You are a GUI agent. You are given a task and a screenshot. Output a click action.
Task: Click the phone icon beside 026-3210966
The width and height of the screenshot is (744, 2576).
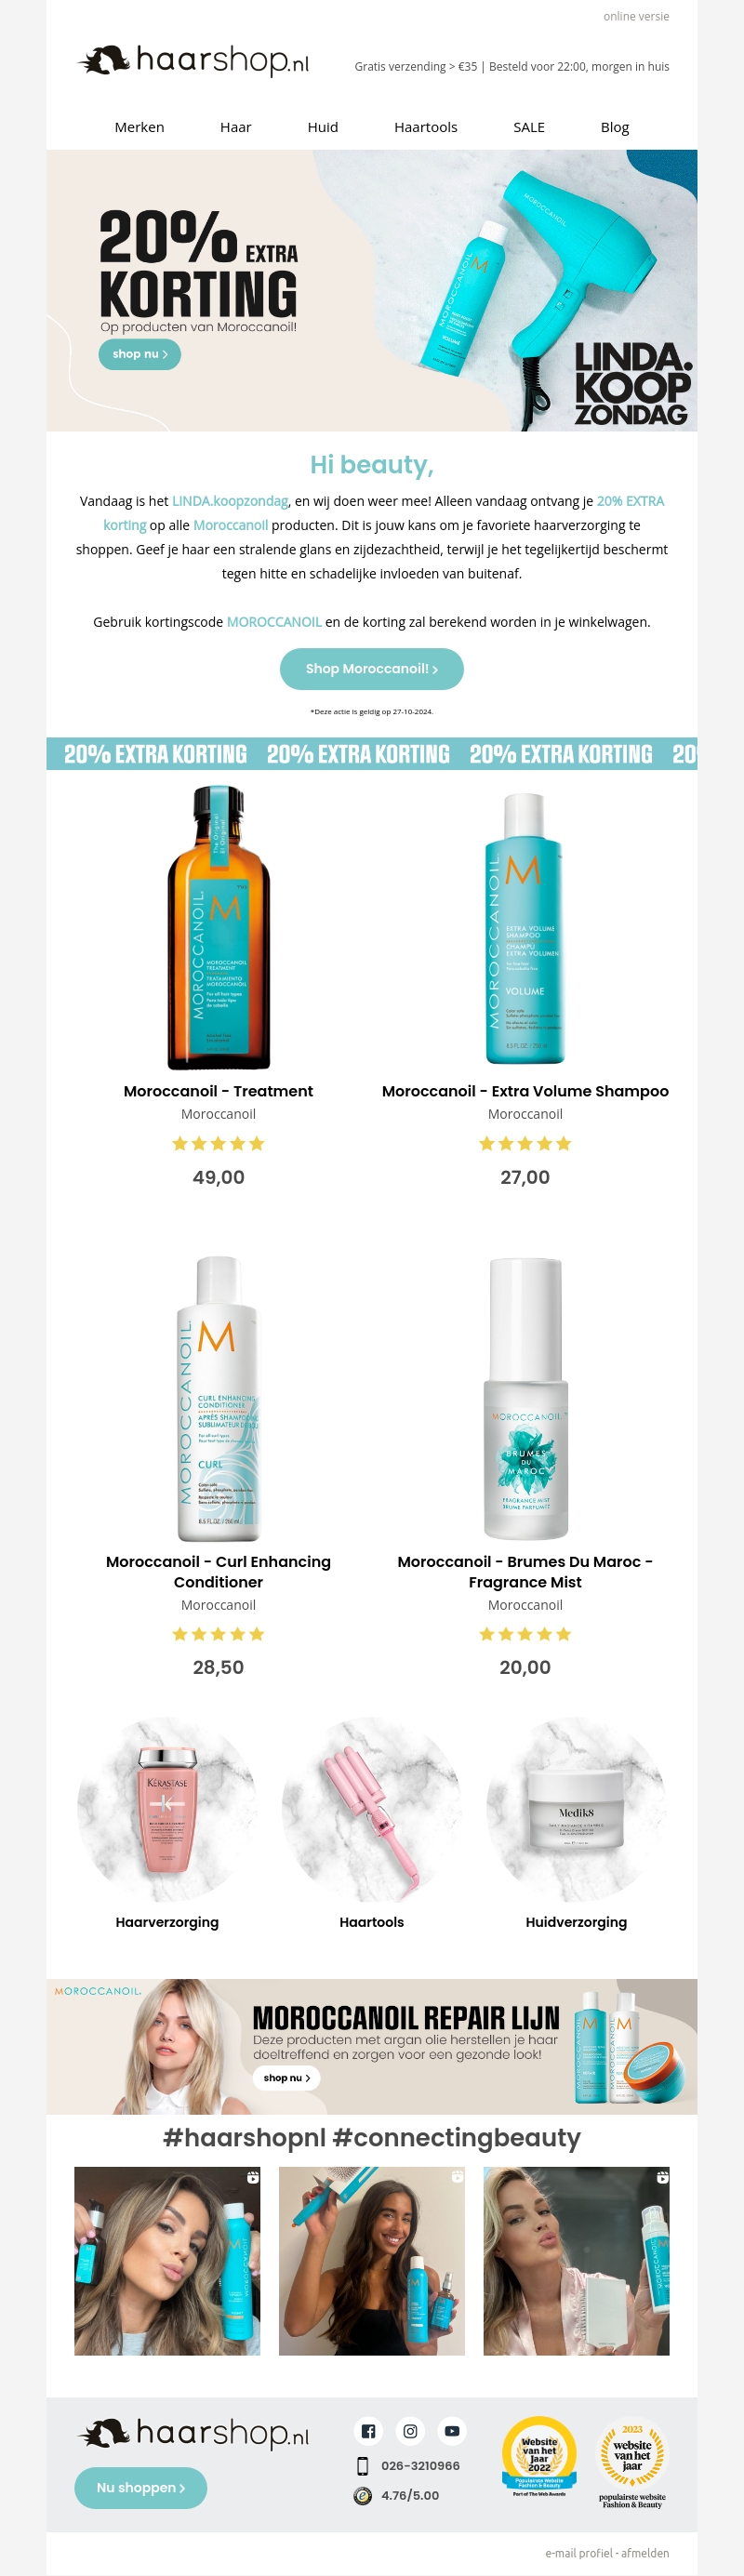tap(363, 2466)
